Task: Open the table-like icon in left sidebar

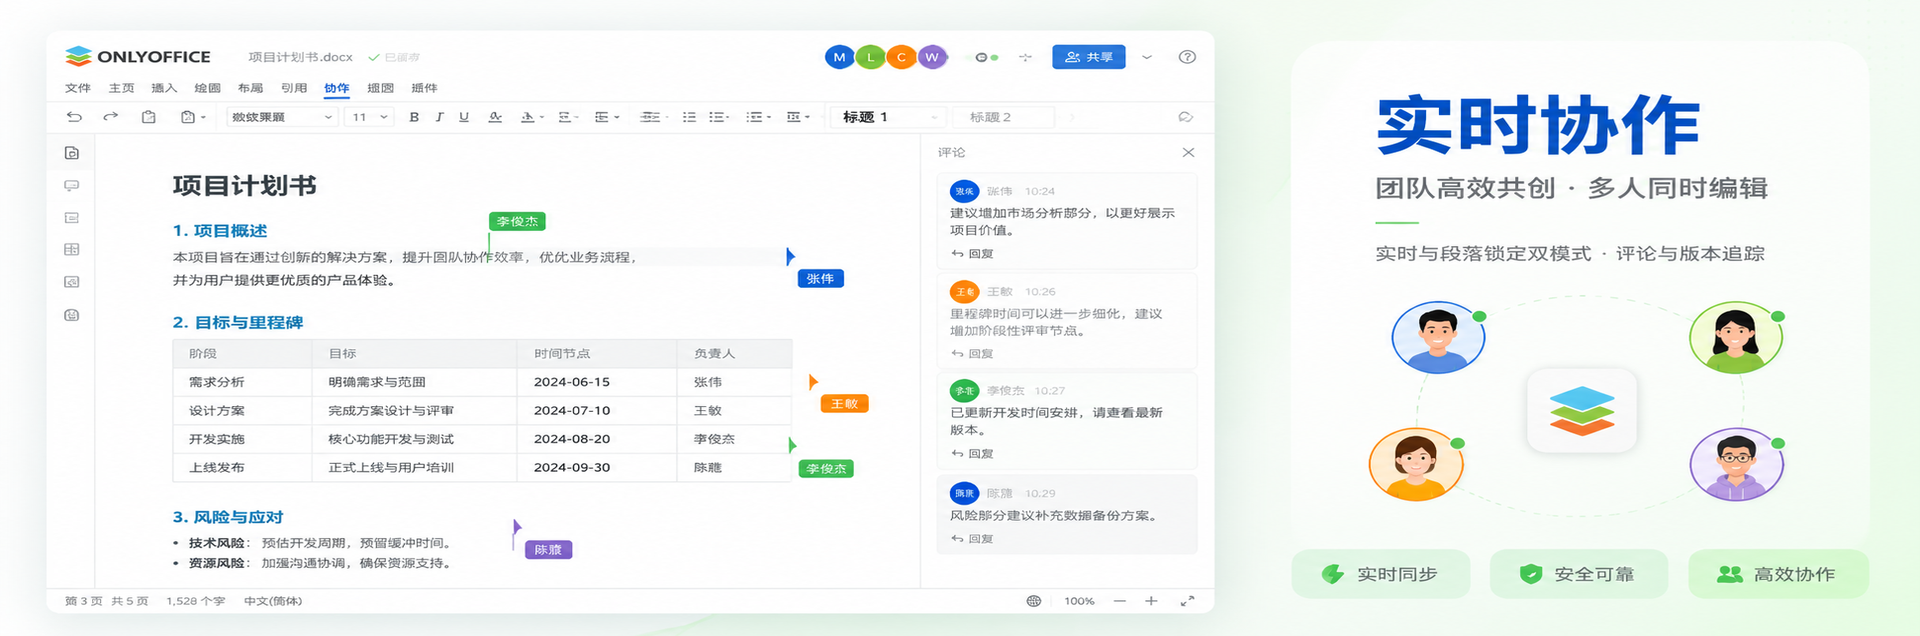Action: pyautogui.click(x=72, y=250)
